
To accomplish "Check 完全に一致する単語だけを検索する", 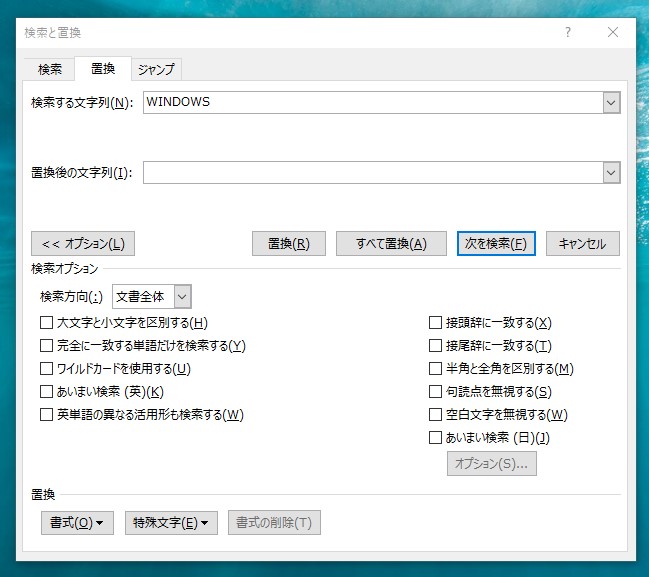I will (46, 346).
